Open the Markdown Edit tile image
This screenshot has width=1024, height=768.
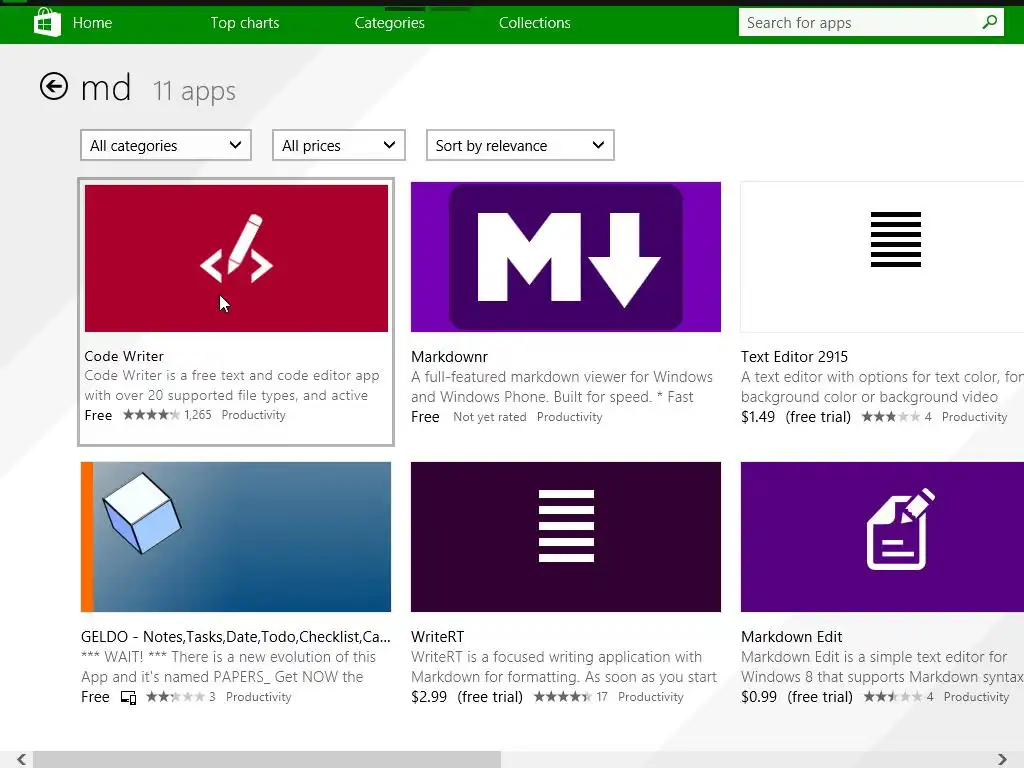[882, 537]
